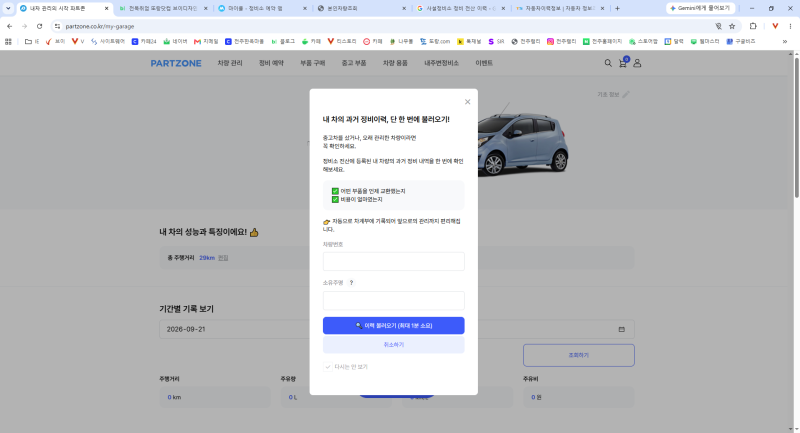Open the 내주변정비소 menu
Screen dimensions: 800x433
[441, 63]
